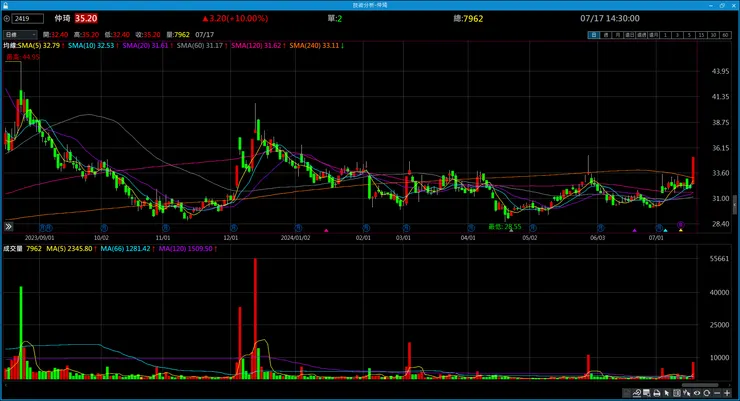Click the event marker above 11/01 date

[x=166, y=228]
